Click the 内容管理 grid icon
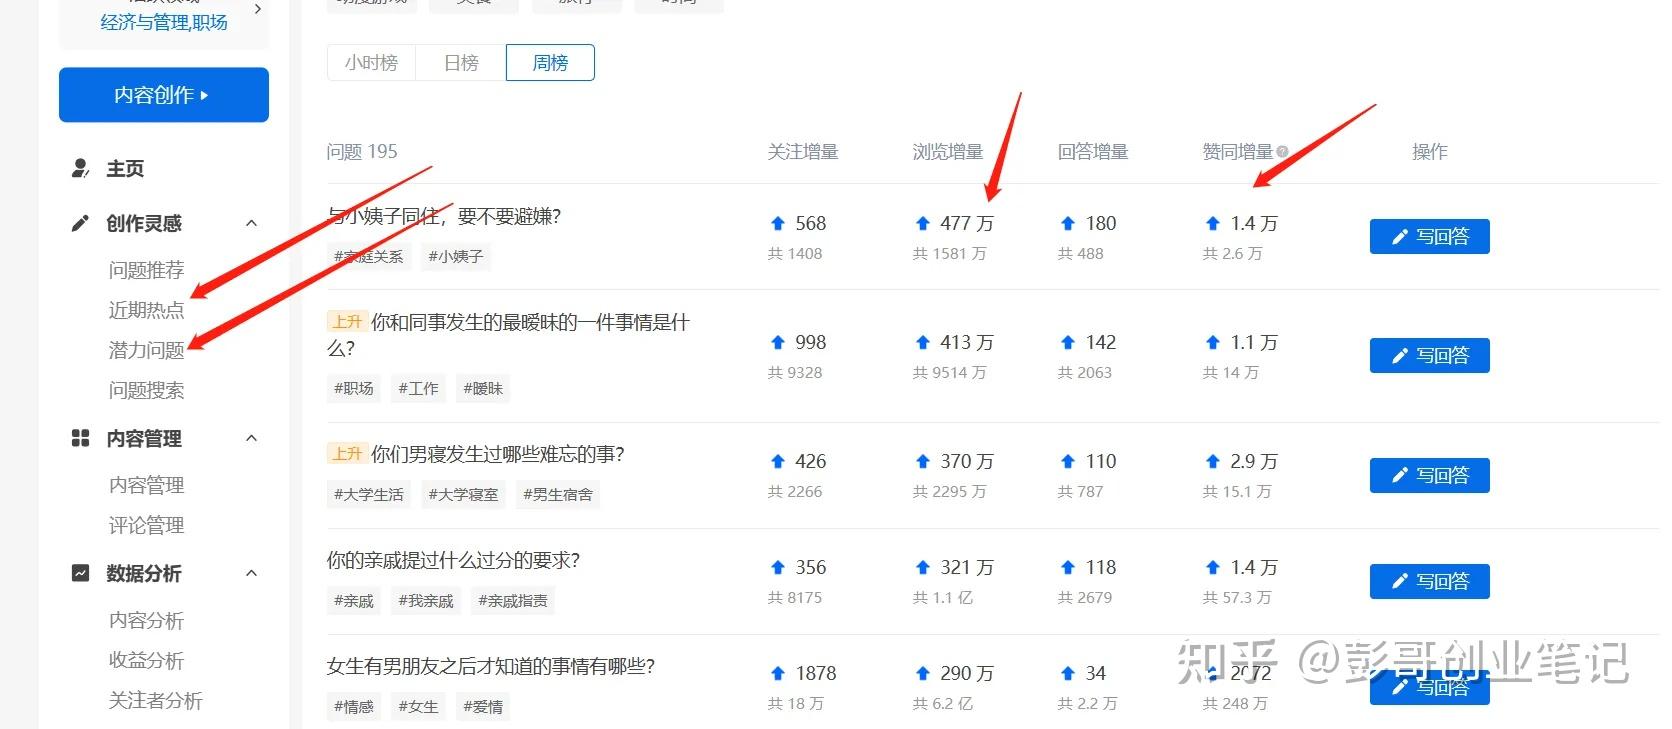1672x729 pixels. pos(80,438)
